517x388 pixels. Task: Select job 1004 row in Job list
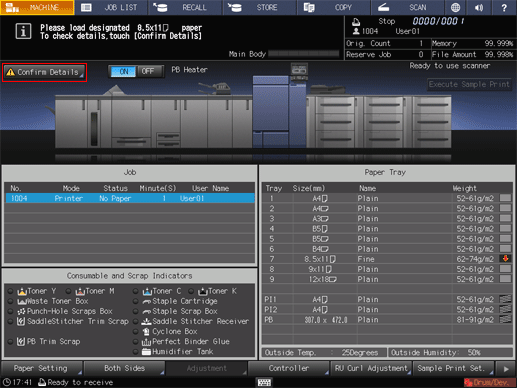click(130, 199)
